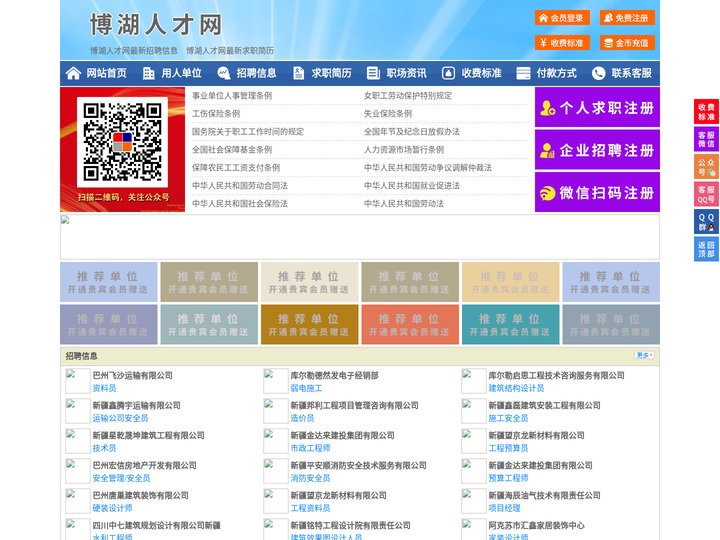The height and width of the screenshot is (540, 720).
Task: Click the card icon beside 付款方式
Action: click(523, 73)
